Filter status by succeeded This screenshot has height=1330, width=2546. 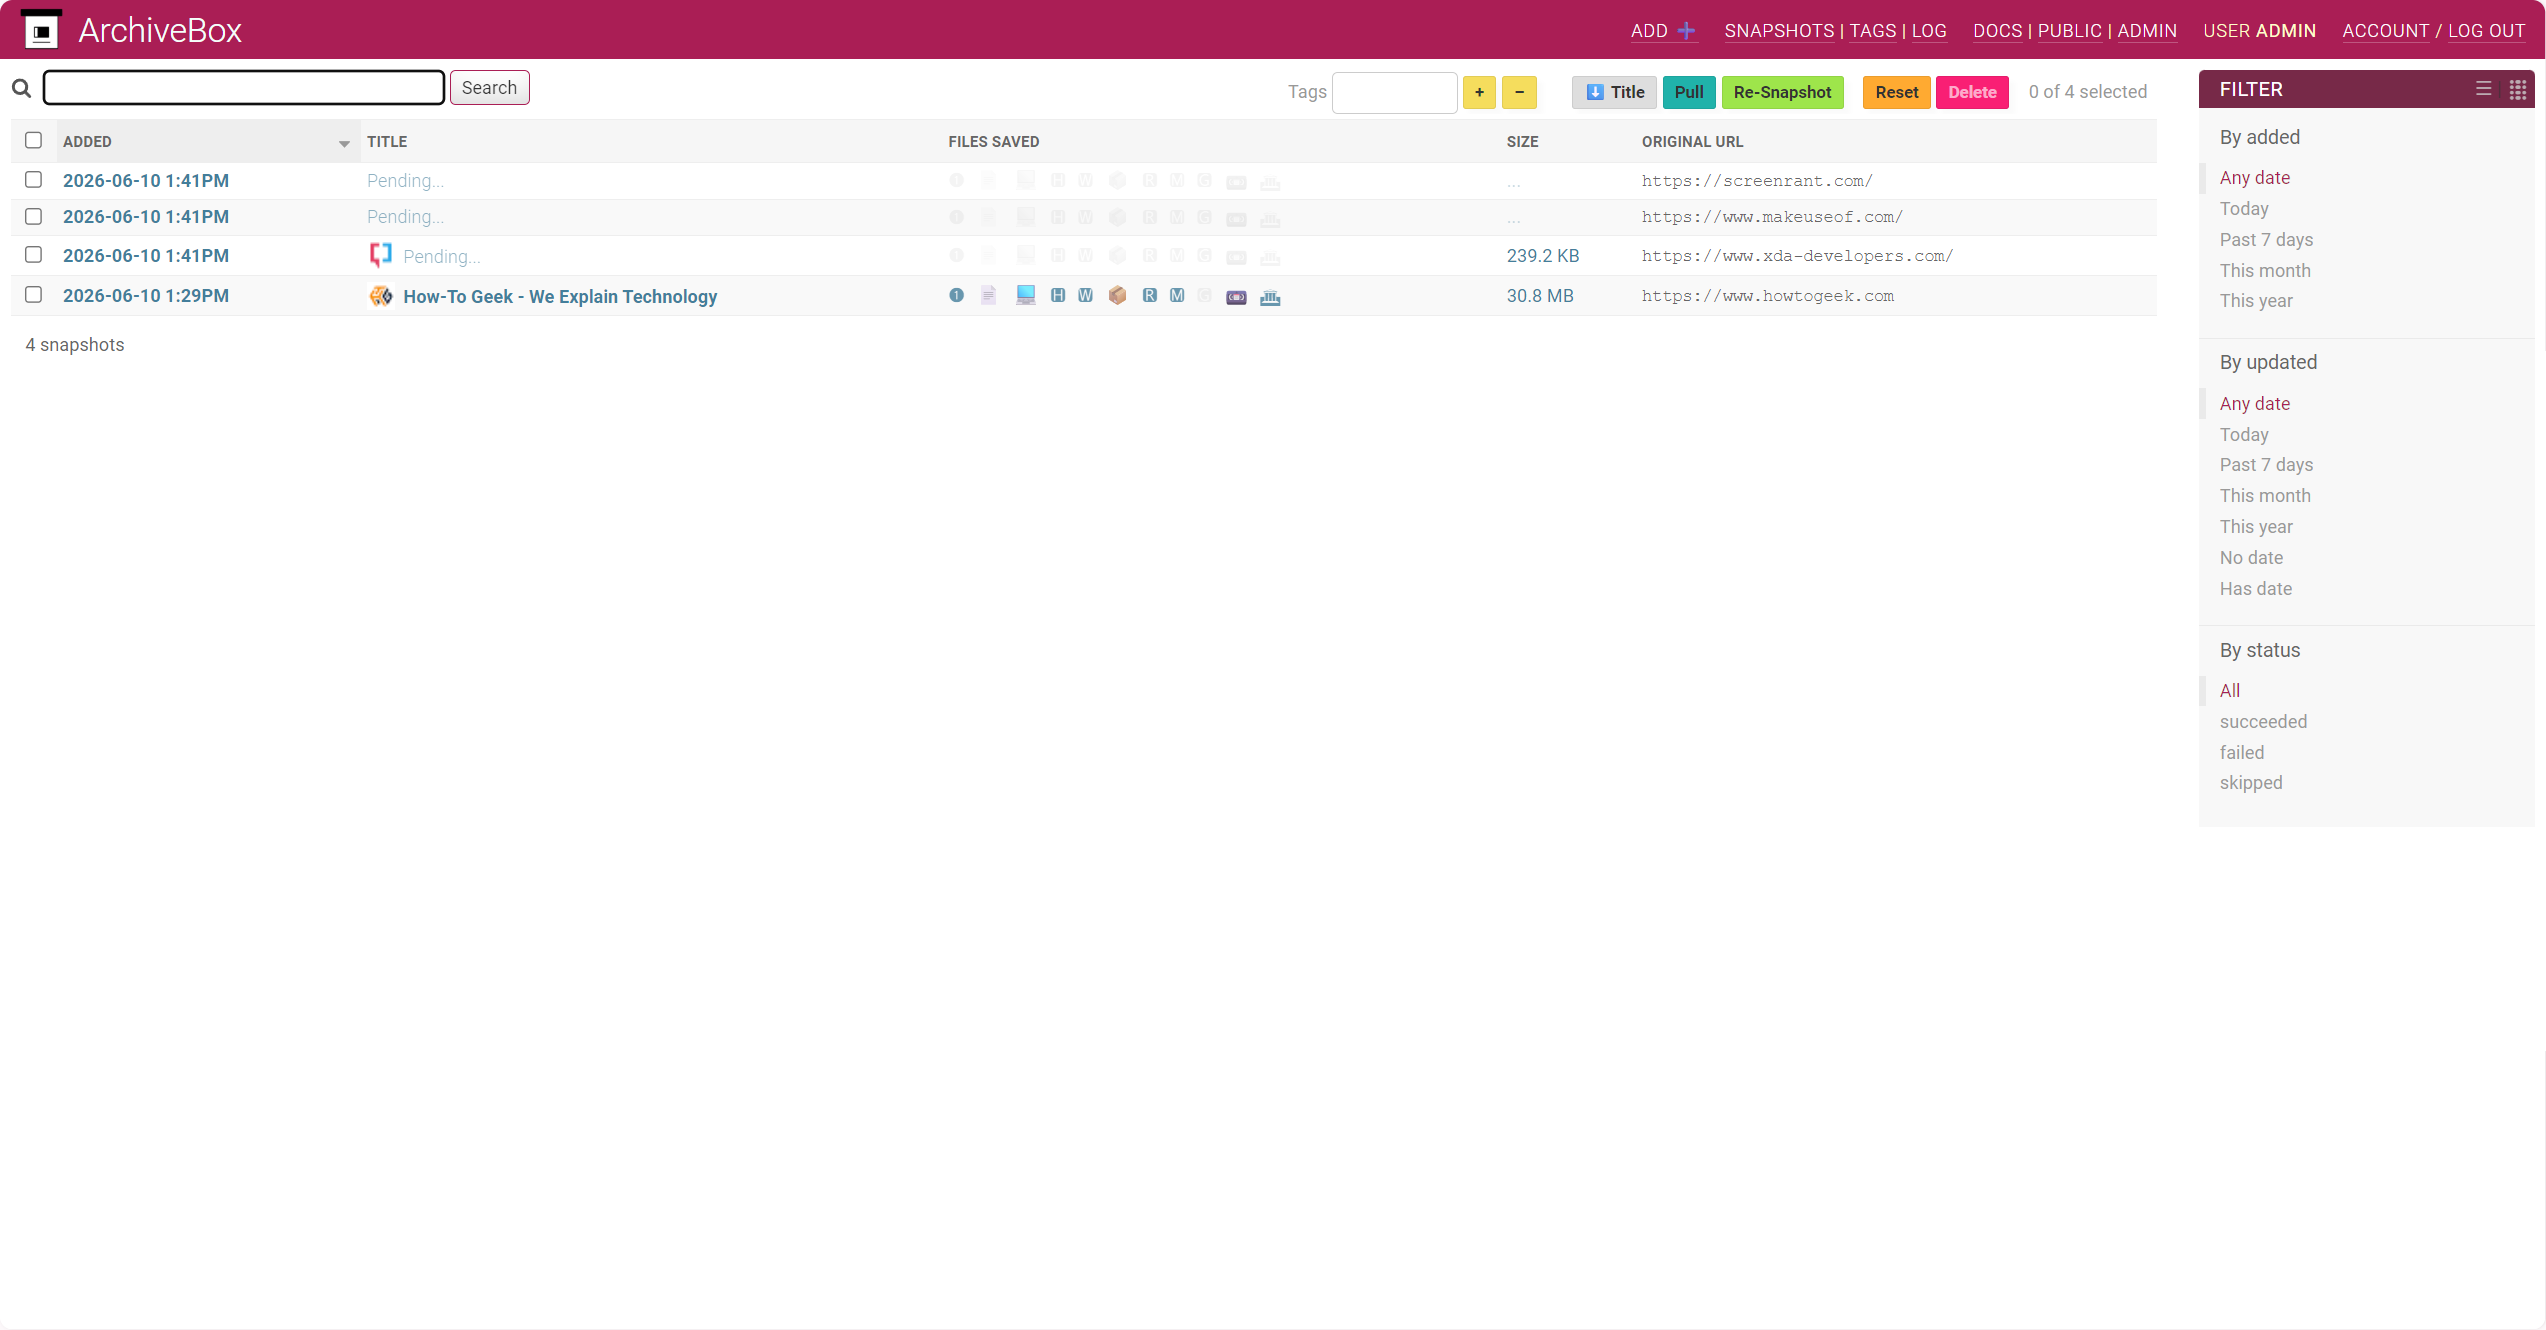tap(2263, 722)
